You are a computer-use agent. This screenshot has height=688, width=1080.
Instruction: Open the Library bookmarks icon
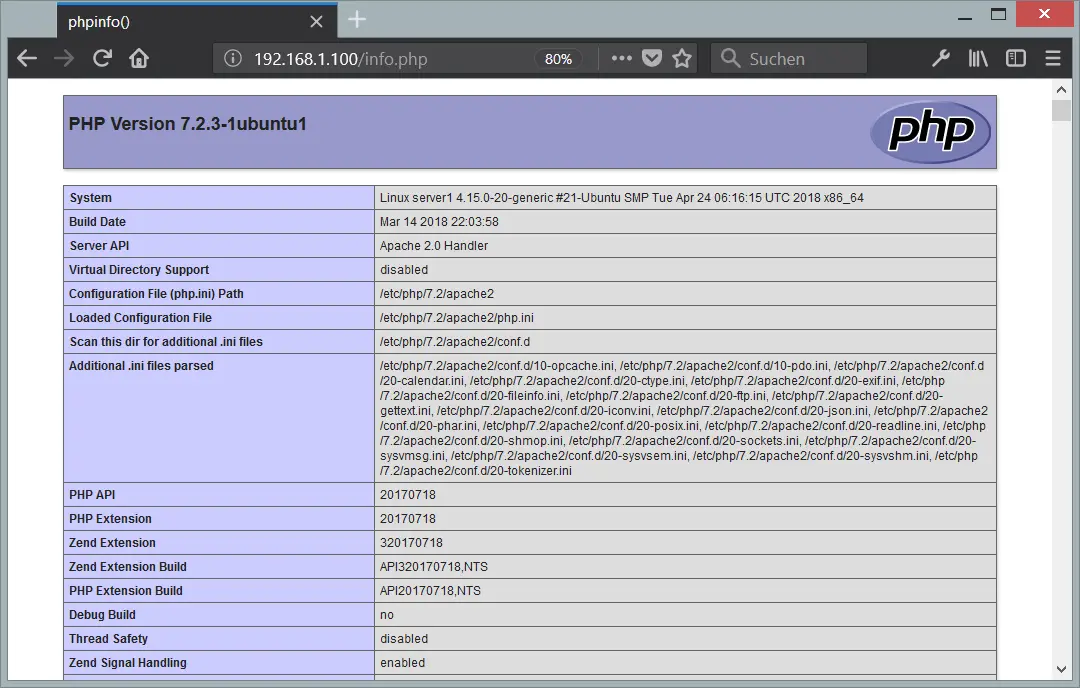tap(978, 59)
